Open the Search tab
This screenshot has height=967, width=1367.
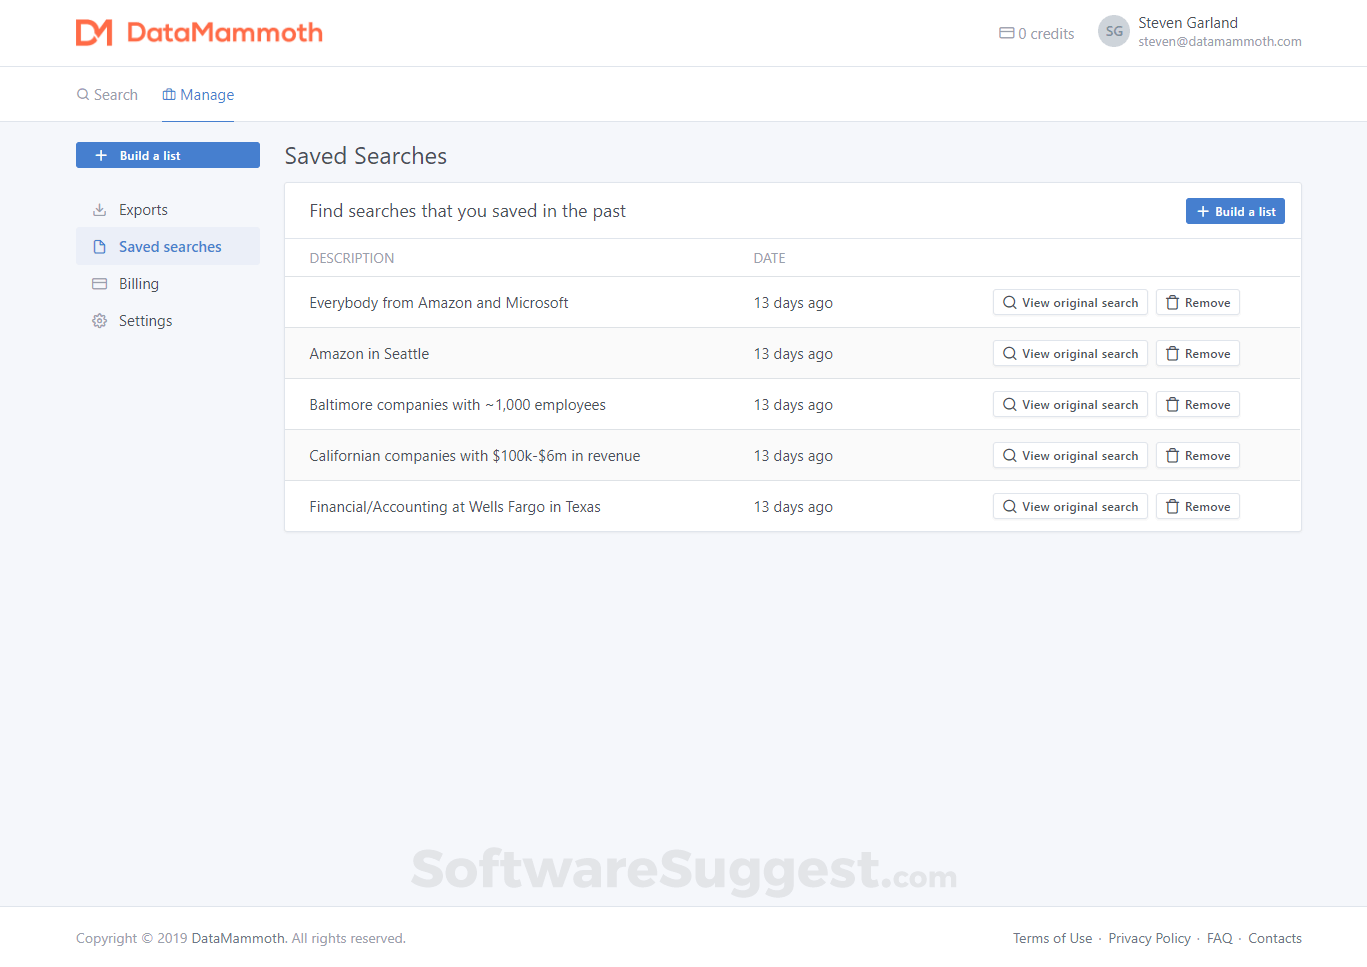(107, 95)
